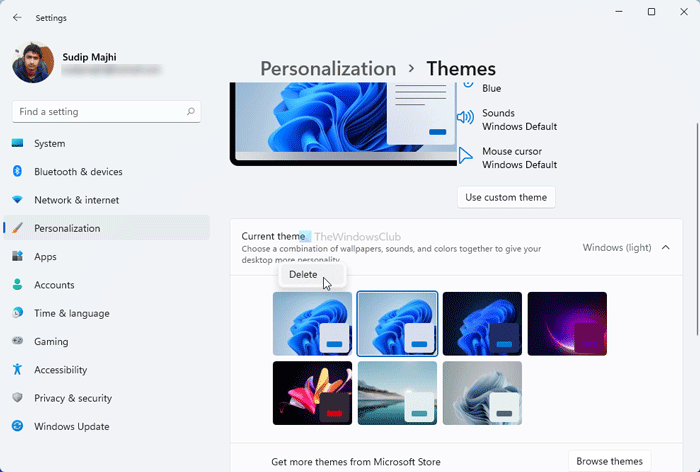Open Bluetooth & devices via its icon

[x=17, y=171]
